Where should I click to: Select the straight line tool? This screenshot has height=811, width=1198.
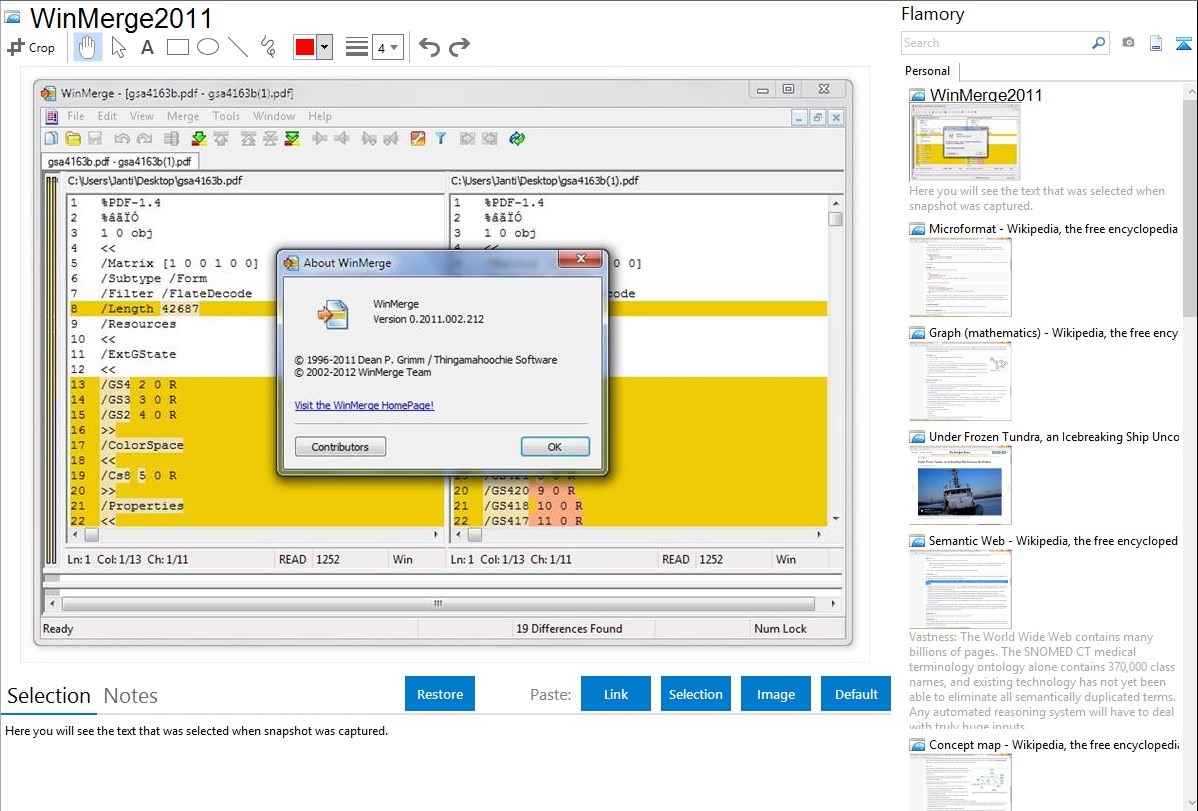[238, 47]
